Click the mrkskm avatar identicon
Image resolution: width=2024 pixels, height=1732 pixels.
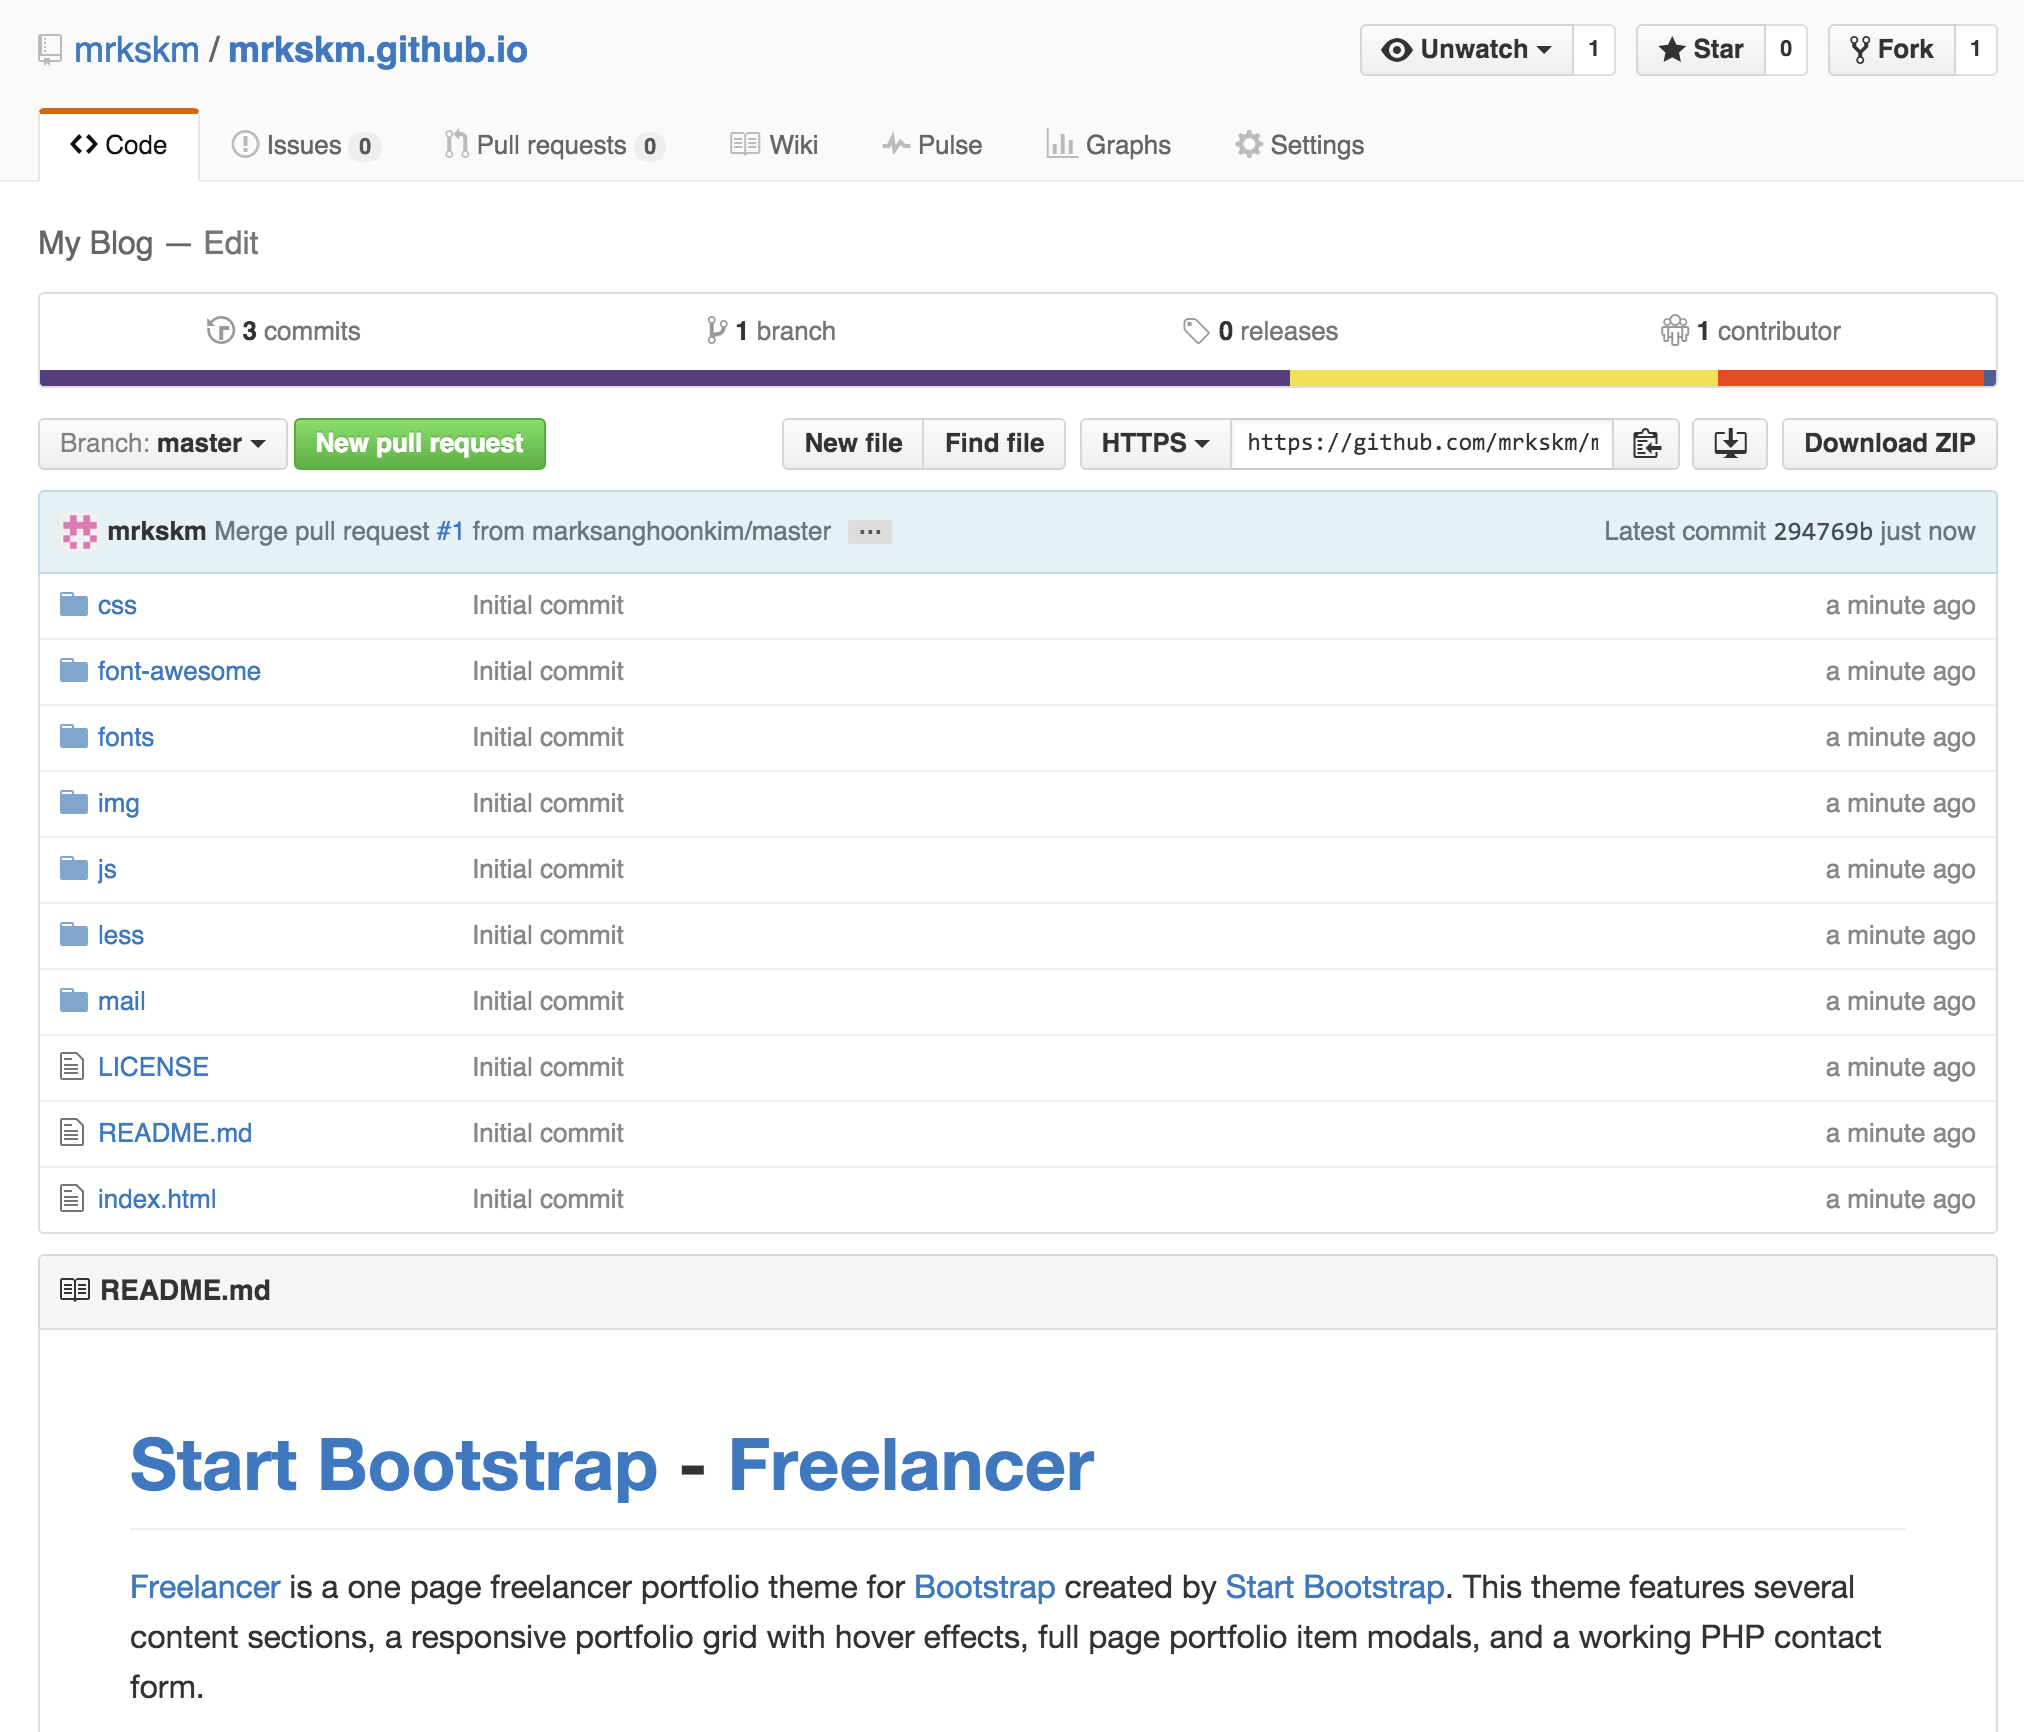[80, 531]
